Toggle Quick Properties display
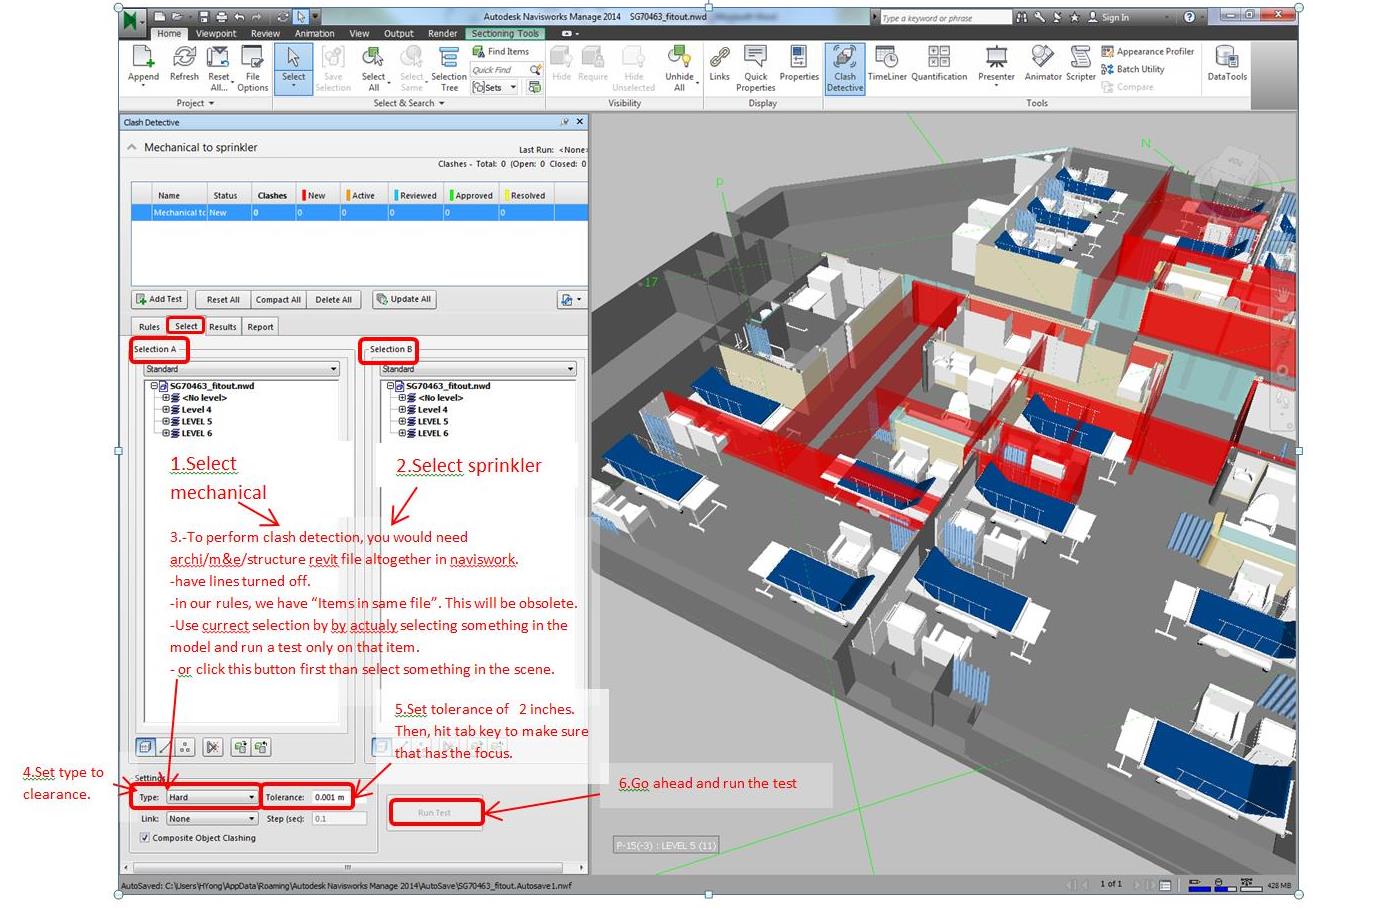The image size is (1381, 908). point(756,67)
